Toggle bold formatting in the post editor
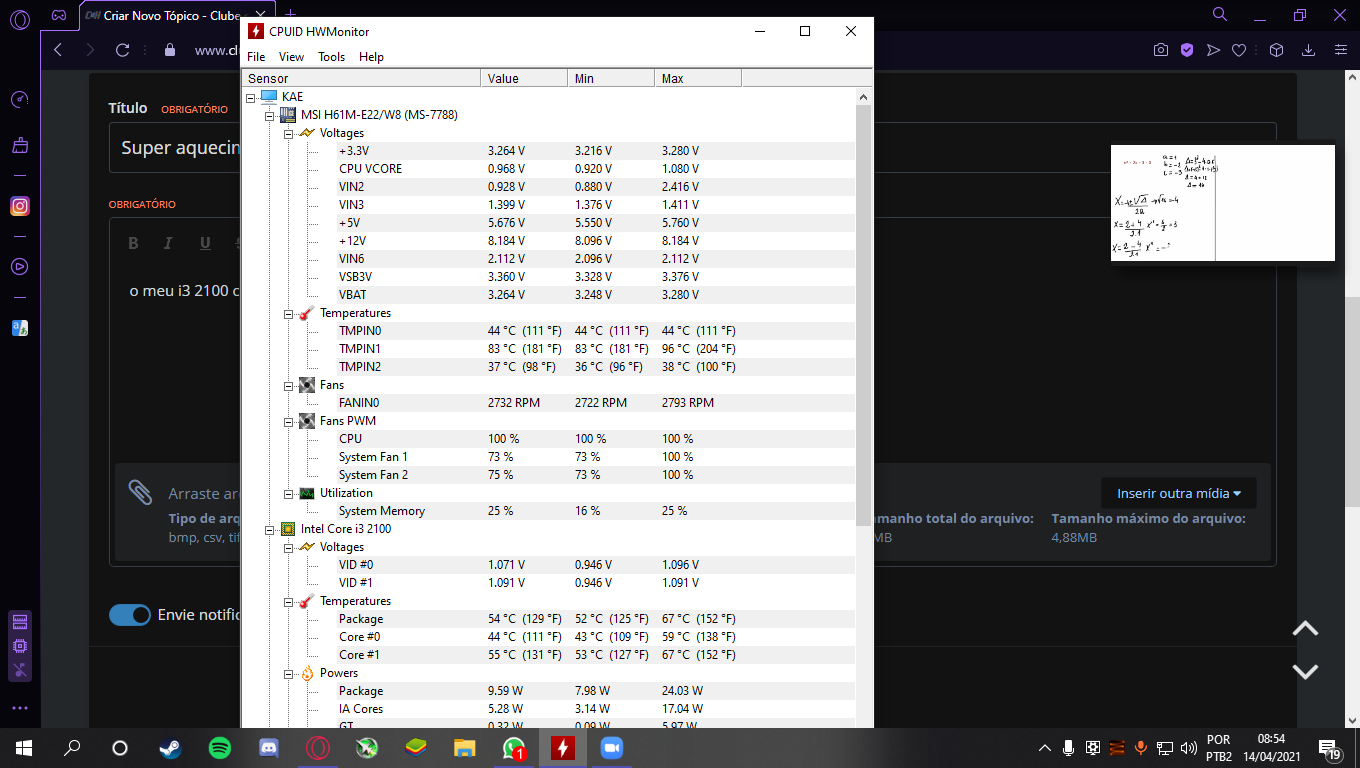The height and width of the screenshot is (768, 1360). (x=133, y=243)
